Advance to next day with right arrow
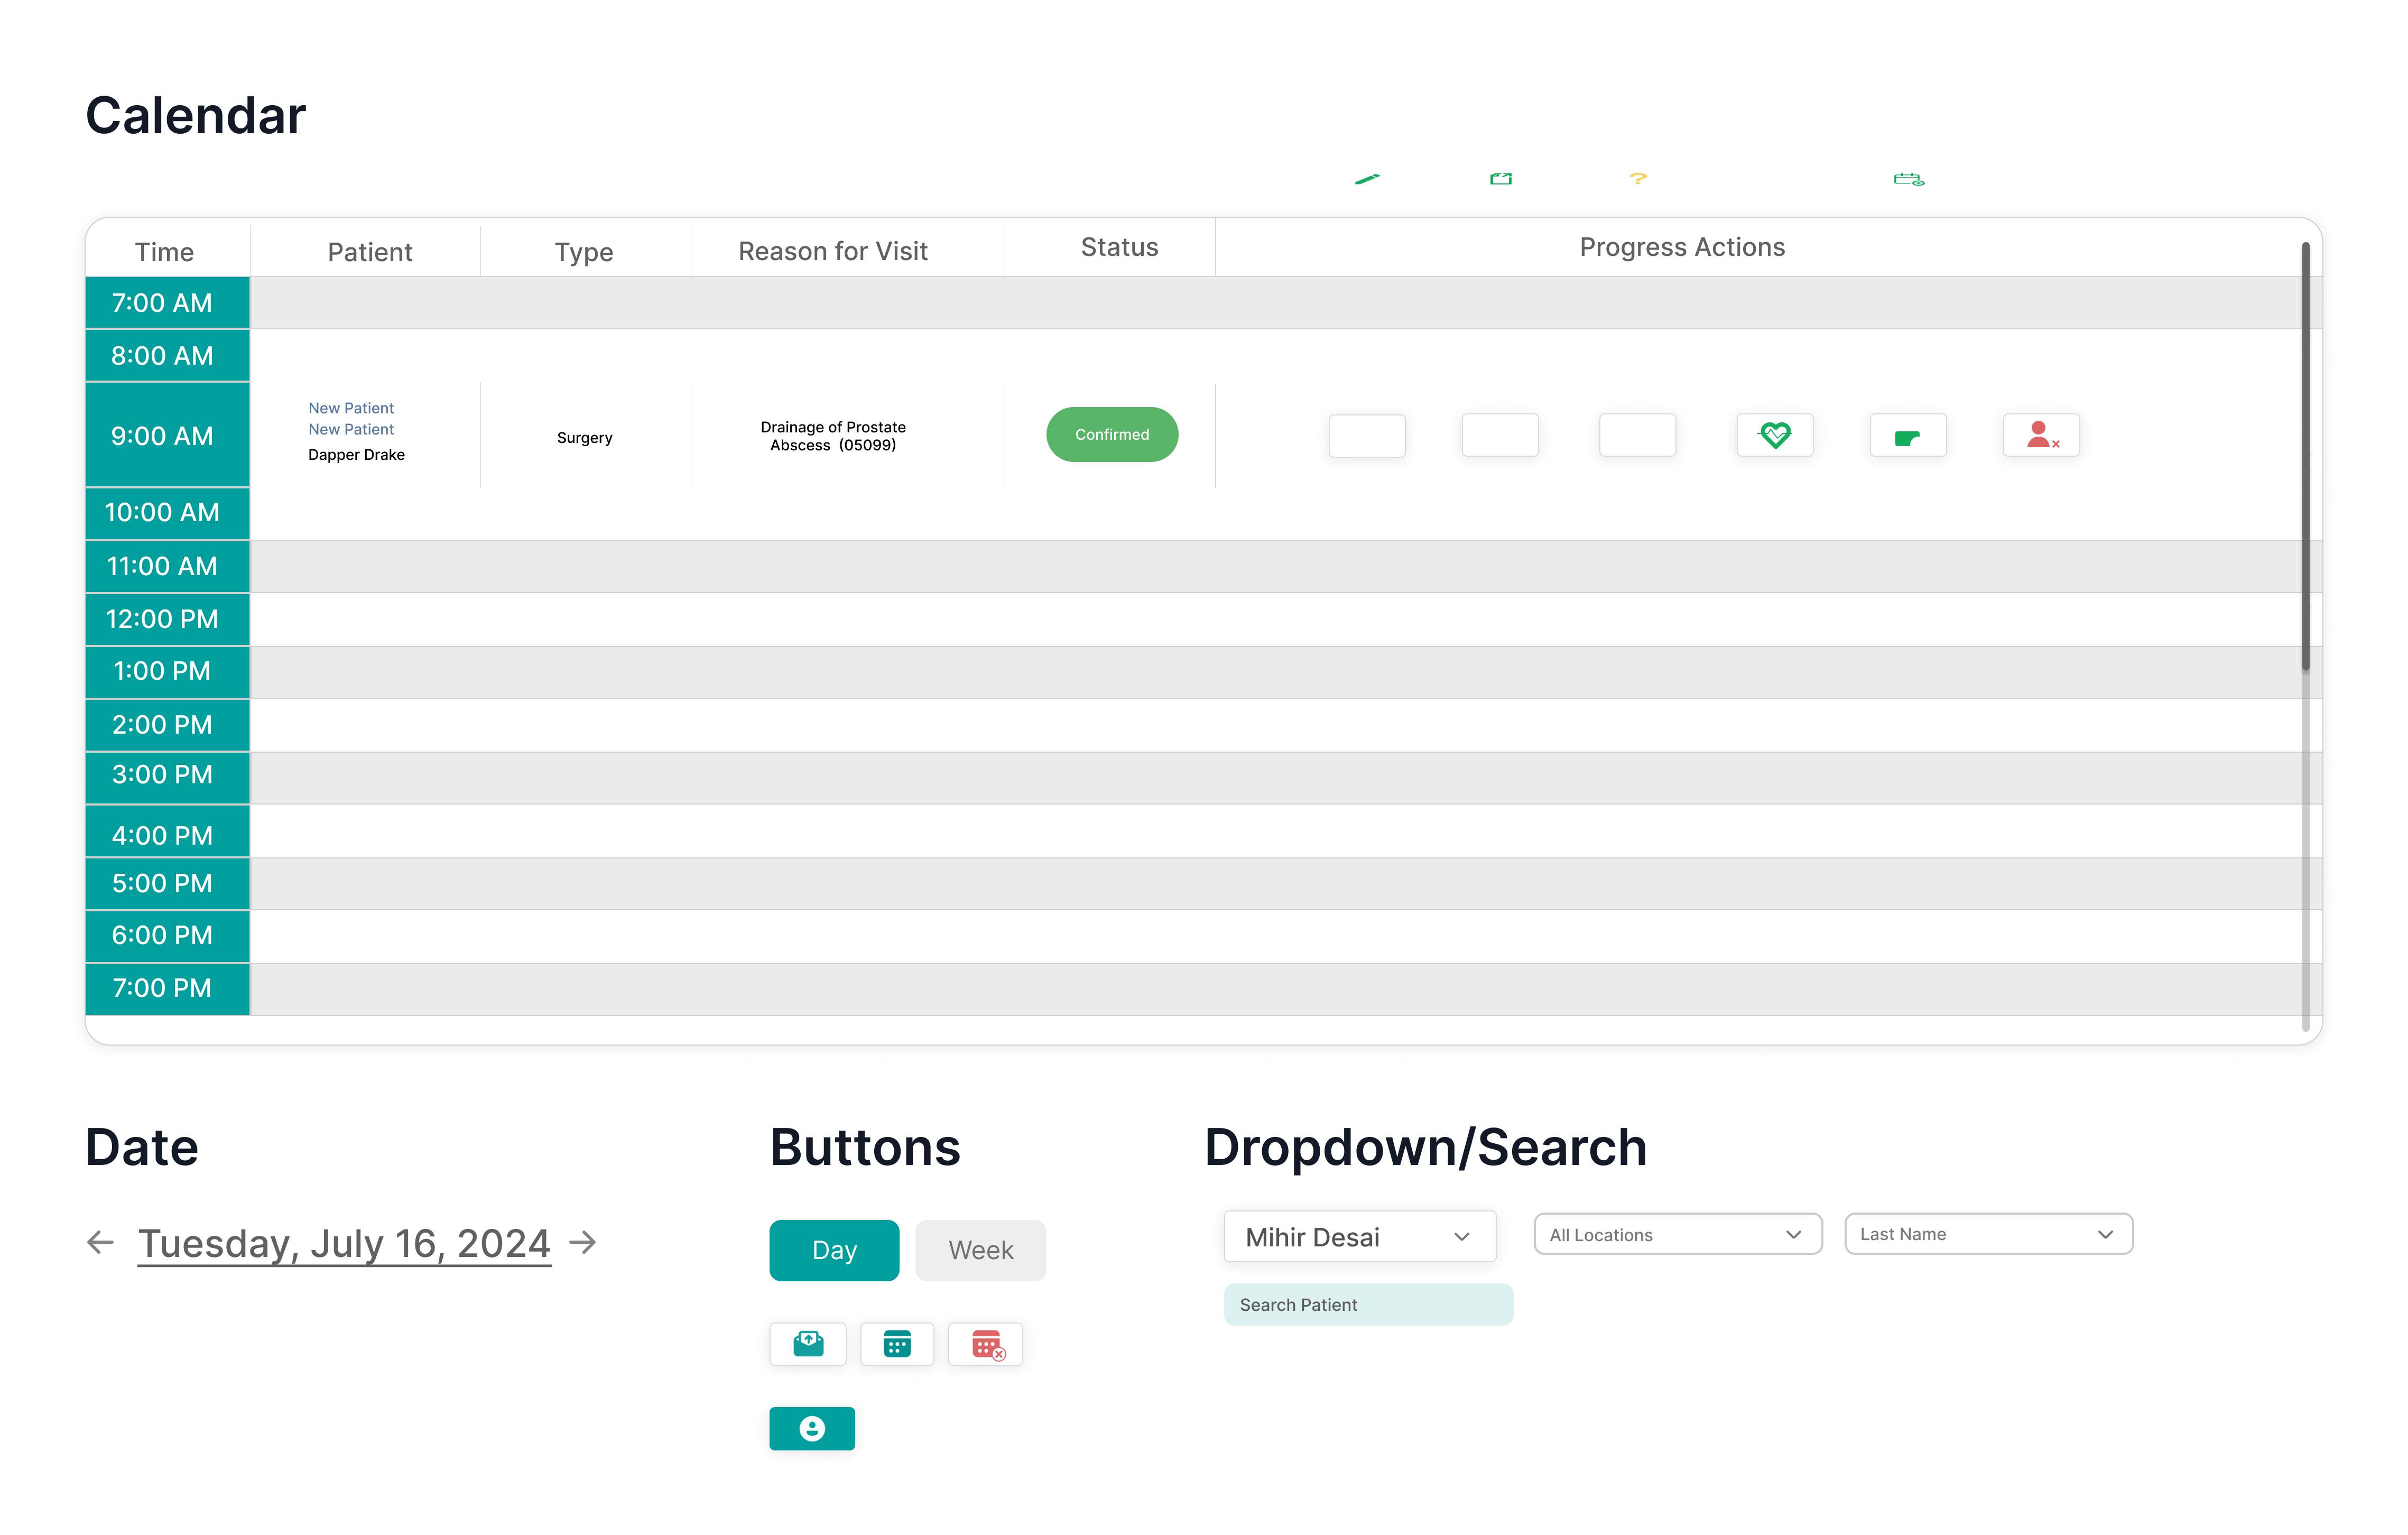 [x=583, y=1243]
